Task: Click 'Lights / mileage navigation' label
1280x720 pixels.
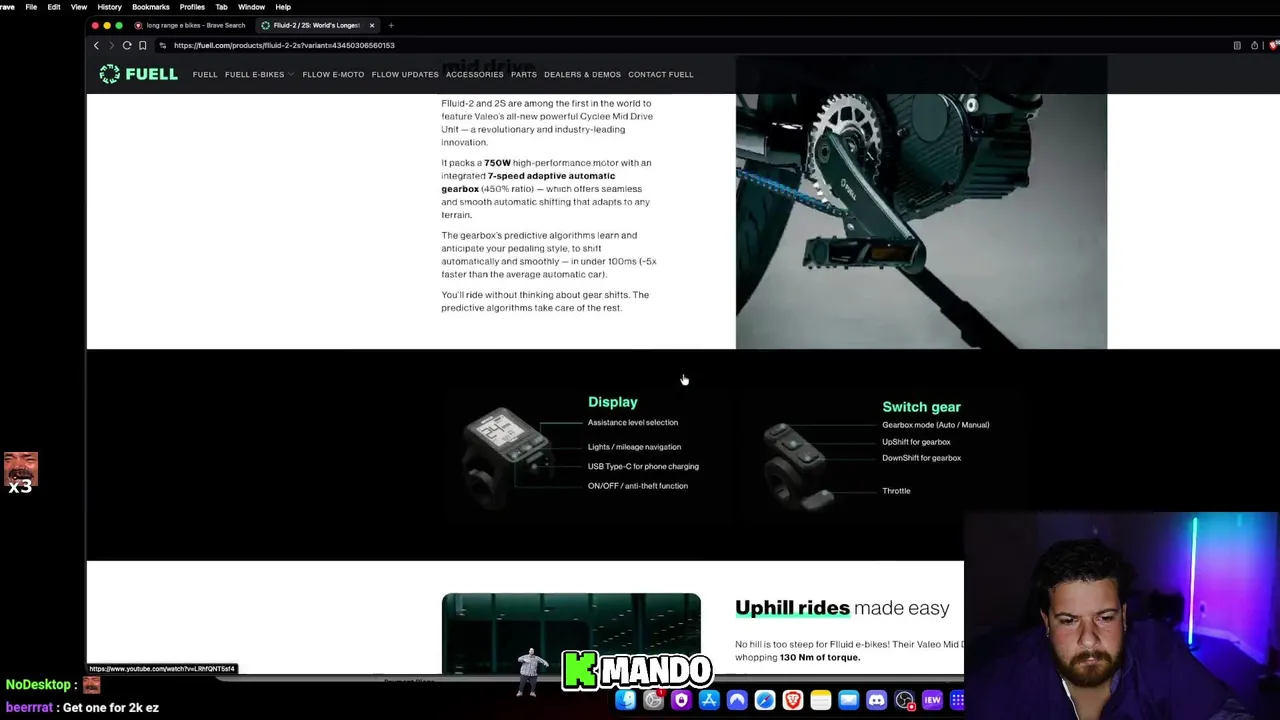Action: (634, 447)
